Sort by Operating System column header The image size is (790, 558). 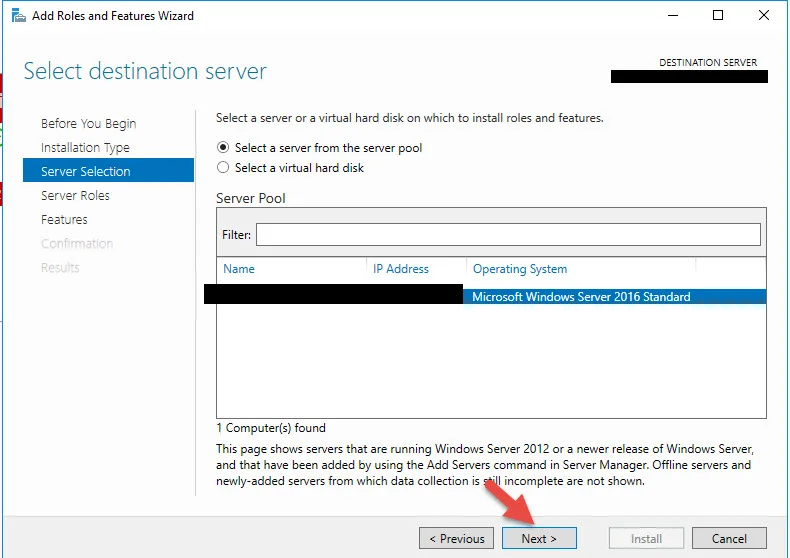coord(519,269)
